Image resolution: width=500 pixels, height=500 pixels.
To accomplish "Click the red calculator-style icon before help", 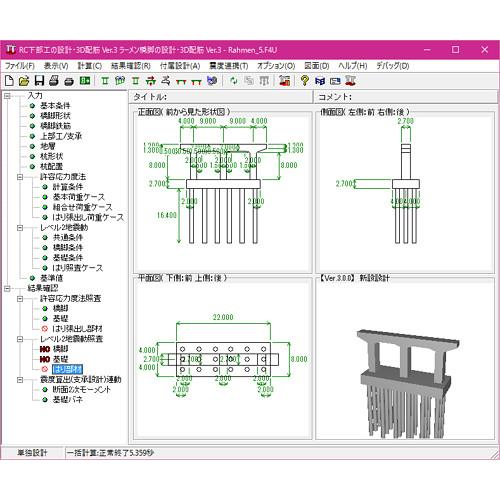I will 284,81.
